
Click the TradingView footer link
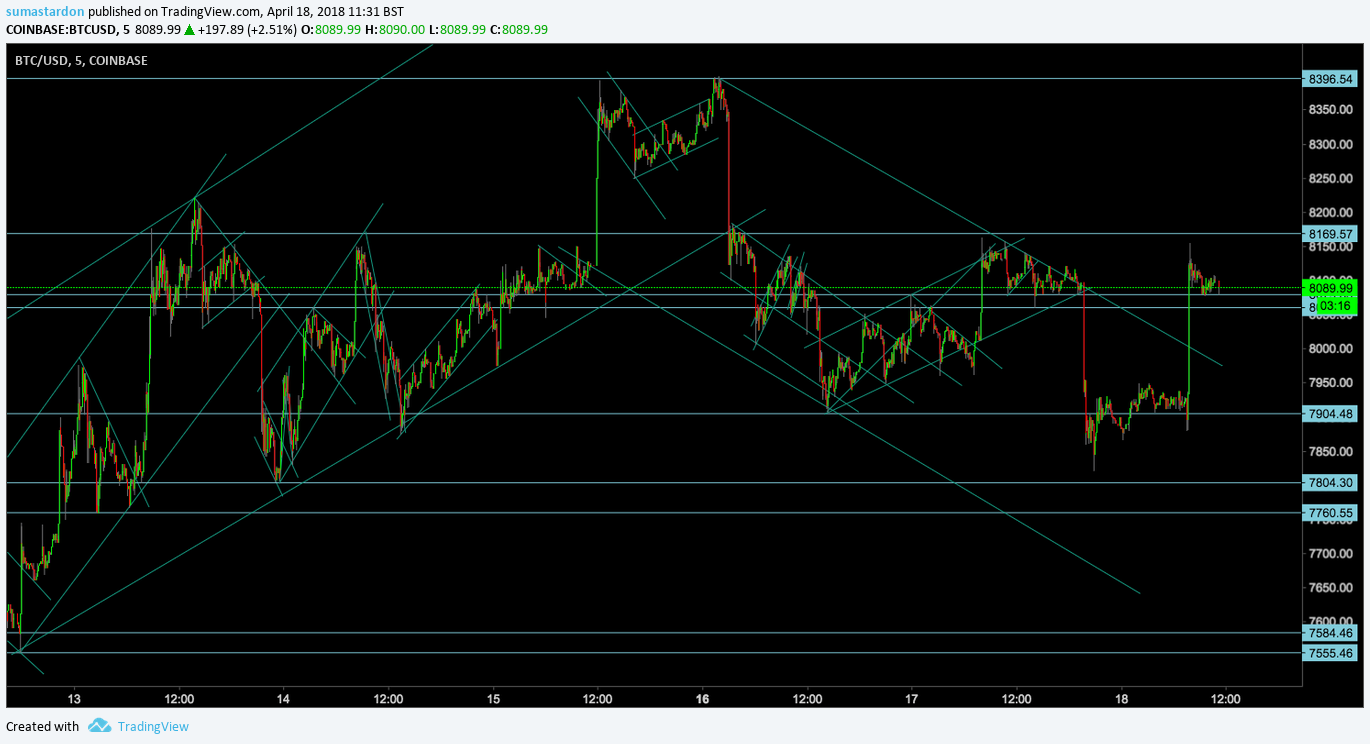(x=153, y=726)
